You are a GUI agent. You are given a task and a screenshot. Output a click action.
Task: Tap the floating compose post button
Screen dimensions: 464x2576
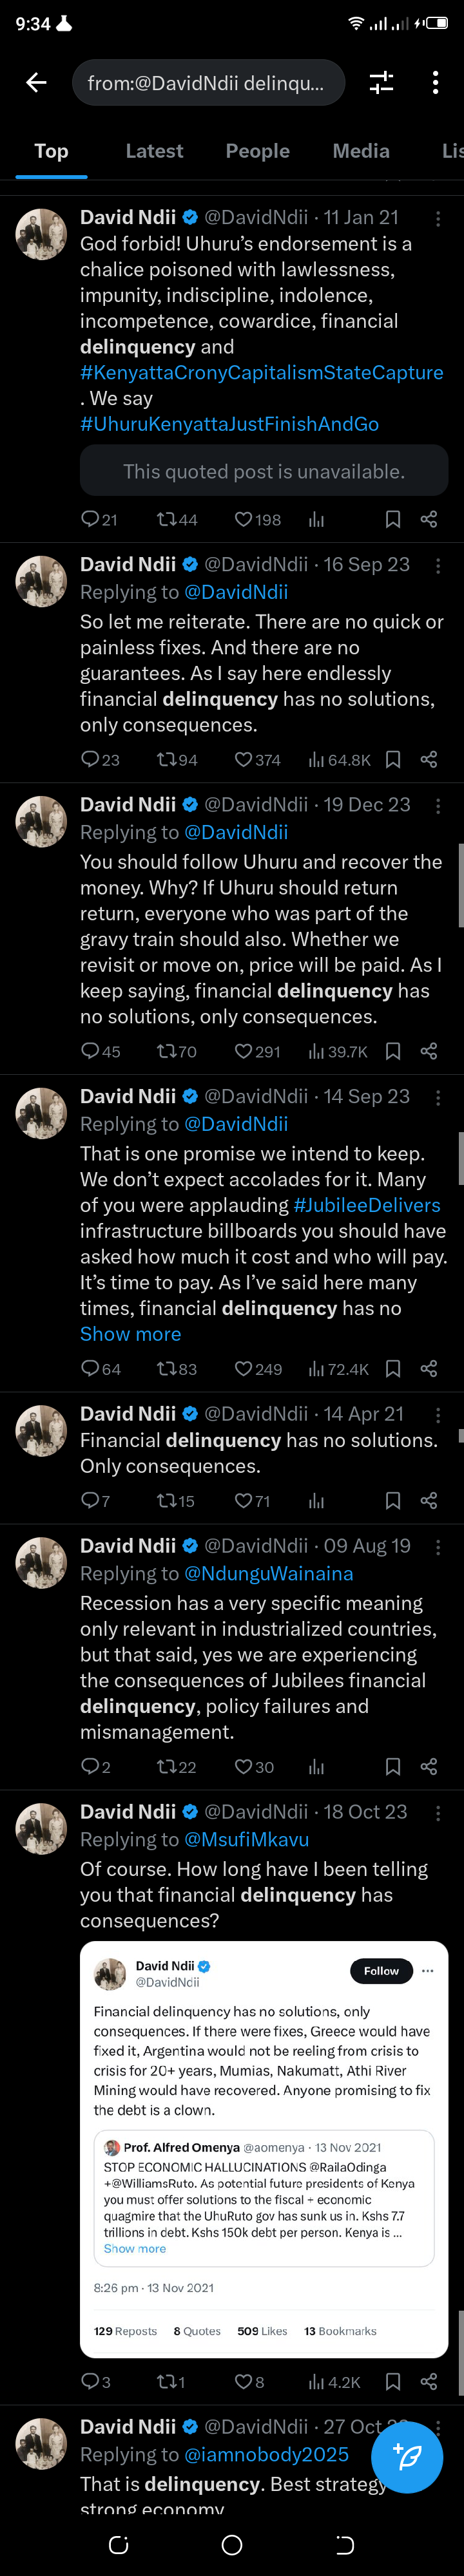[x=406, y=2457]
